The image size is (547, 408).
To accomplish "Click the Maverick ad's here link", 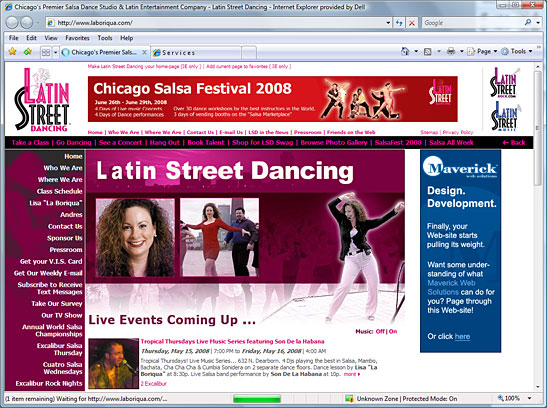I will click(x=462, y=337).
